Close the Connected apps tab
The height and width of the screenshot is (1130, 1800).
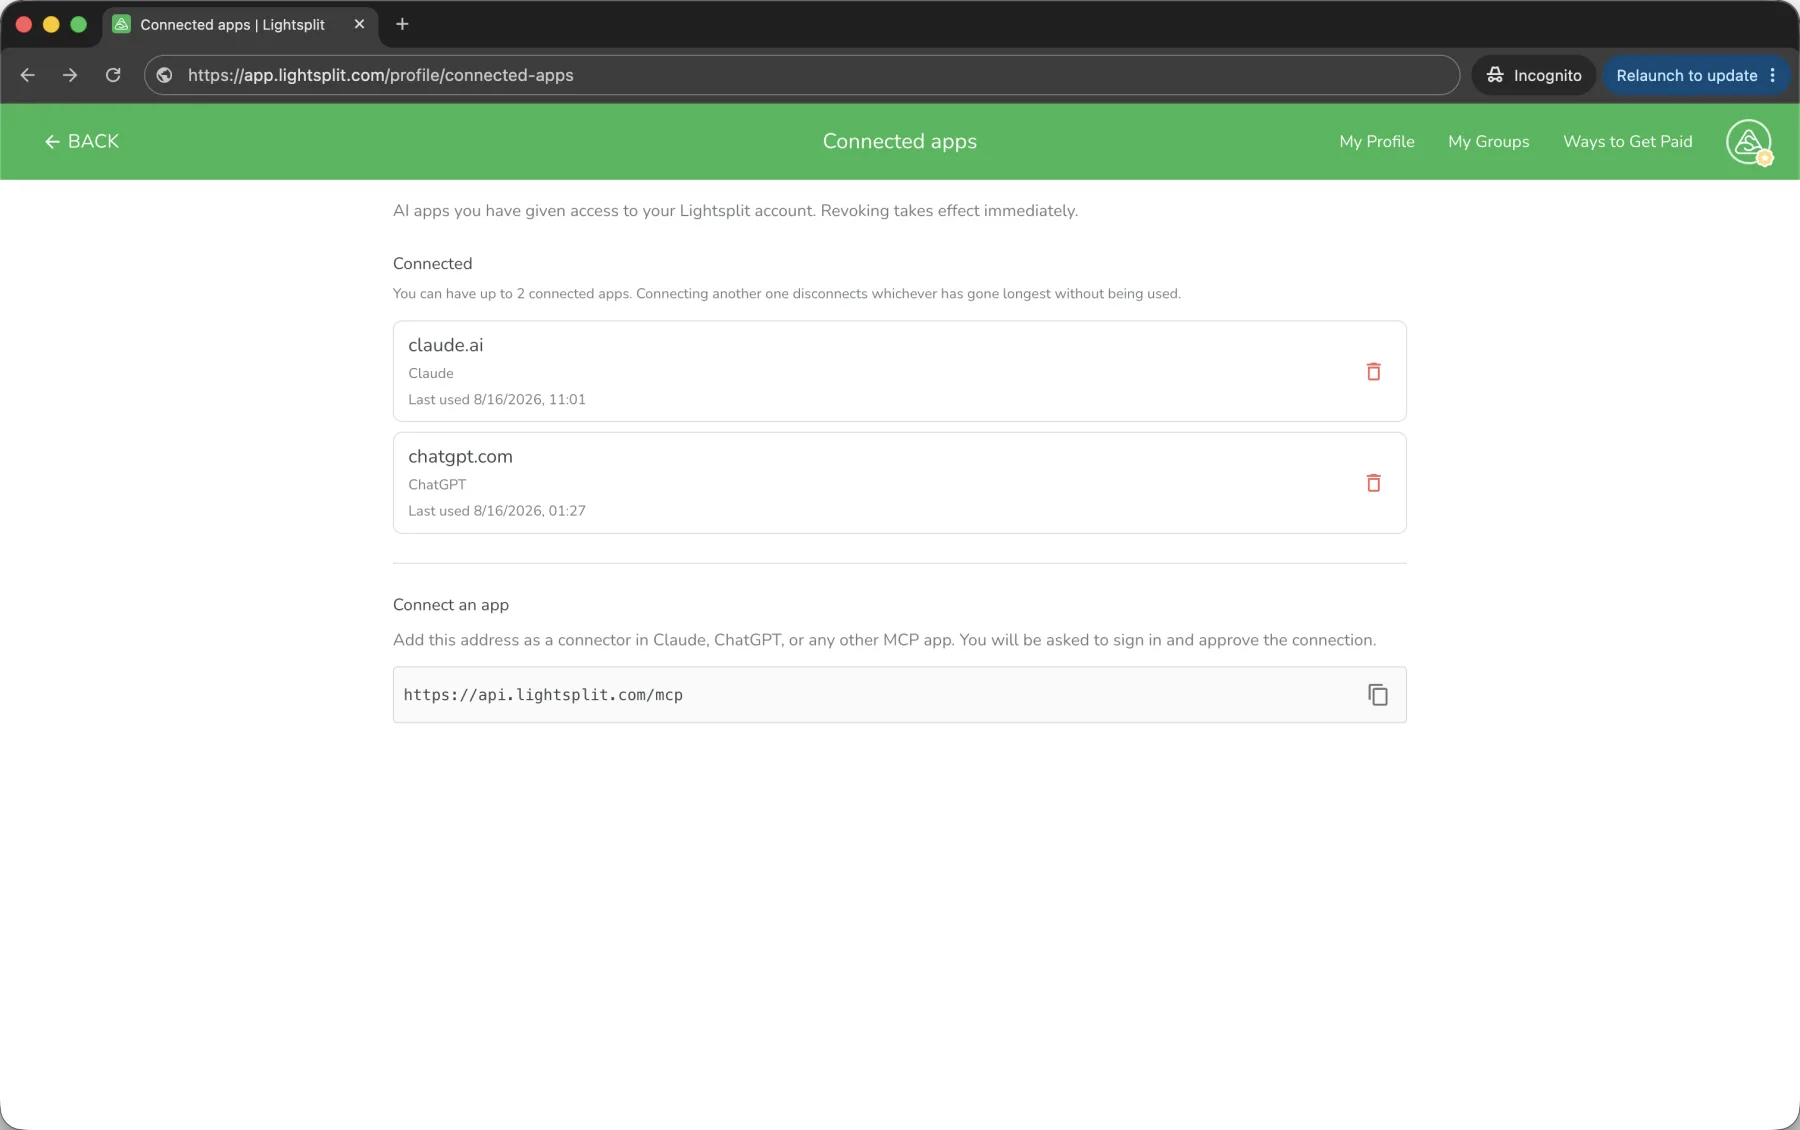(x=359, y=24)
